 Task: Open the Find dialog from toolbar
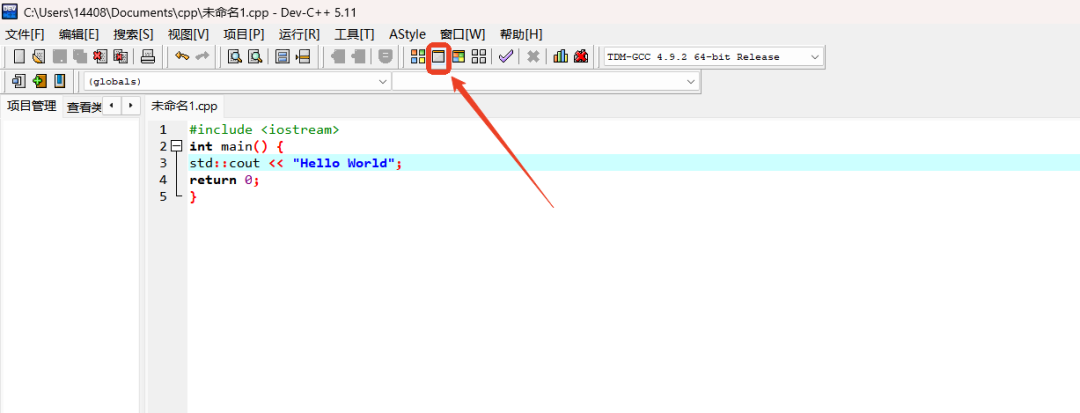[236, 56]
